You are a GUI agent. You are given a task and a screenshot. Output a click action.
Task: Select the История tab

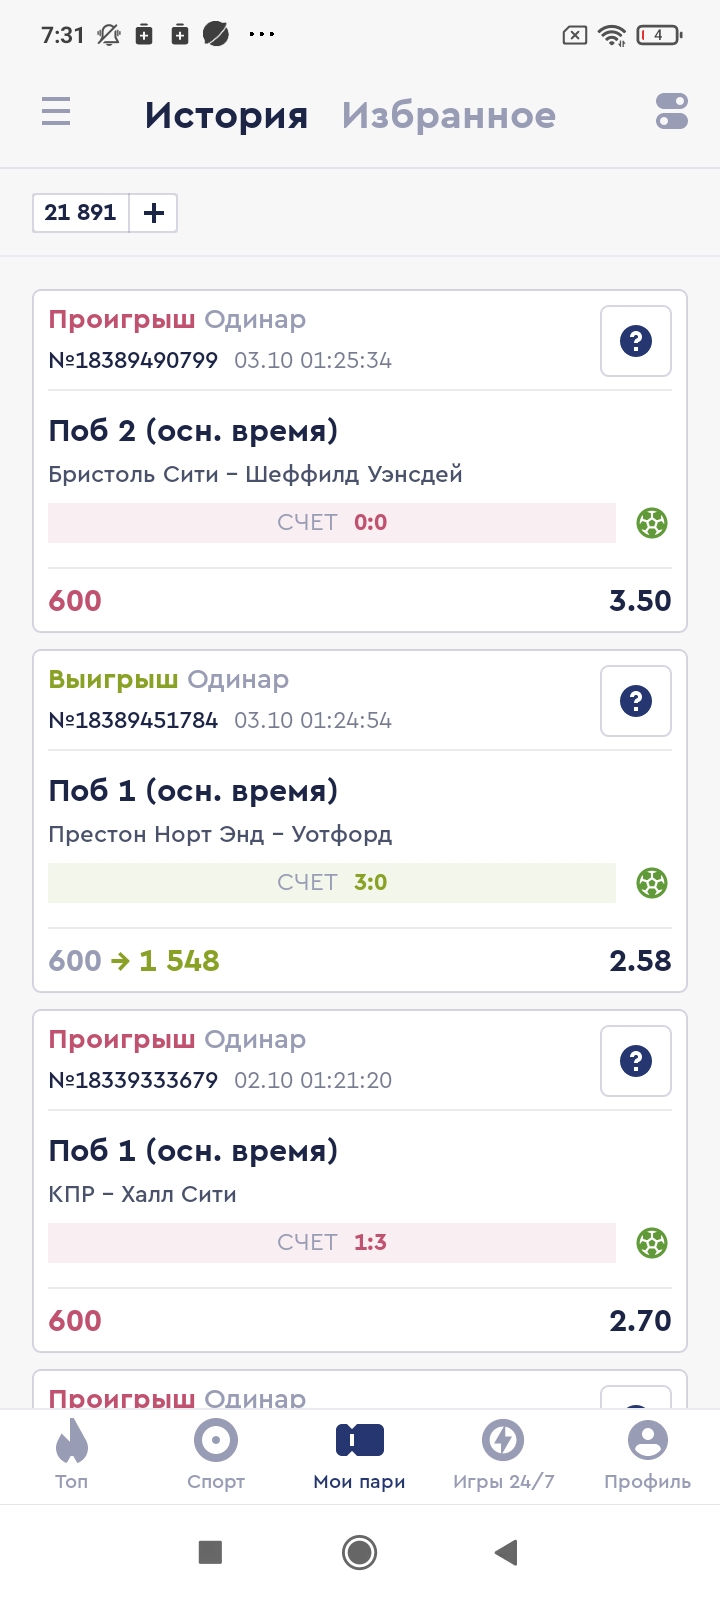[x=226, y=116]
